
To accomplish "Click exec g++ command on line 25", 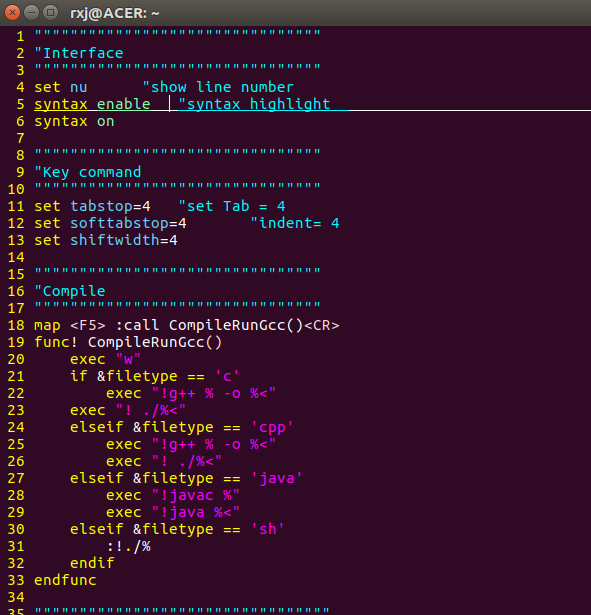I will pos(191,444).
